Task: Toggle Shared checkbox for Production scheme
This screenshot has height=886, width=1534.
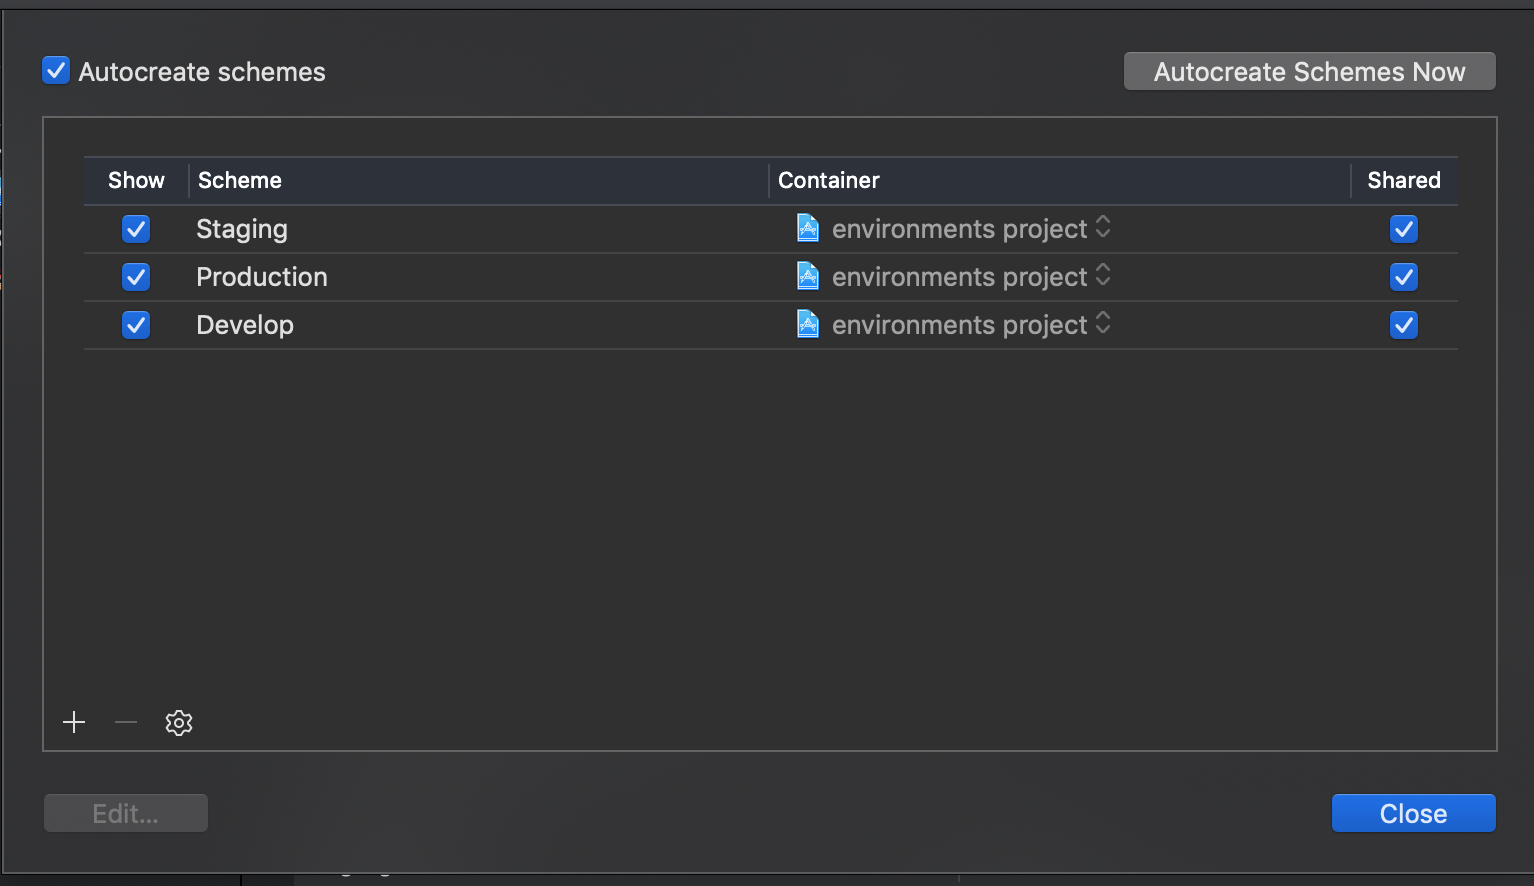Action: click(1404, 277)
